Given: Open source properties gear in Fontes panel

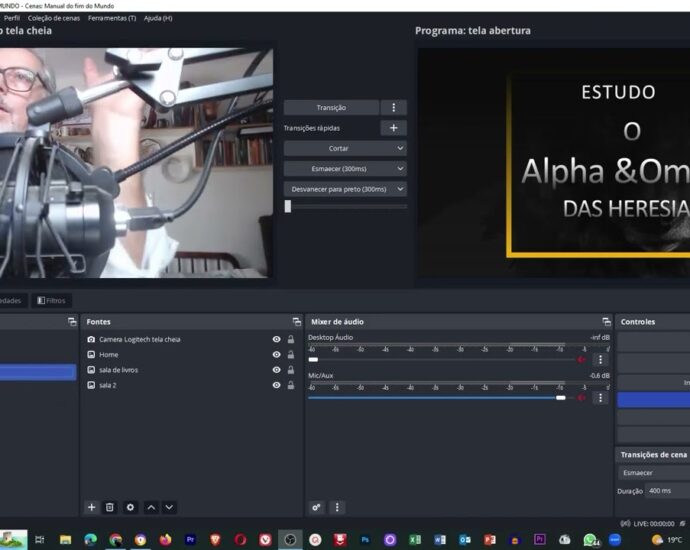Looking at the screenshot, I should pyautogui.click(x=130, y=507).
